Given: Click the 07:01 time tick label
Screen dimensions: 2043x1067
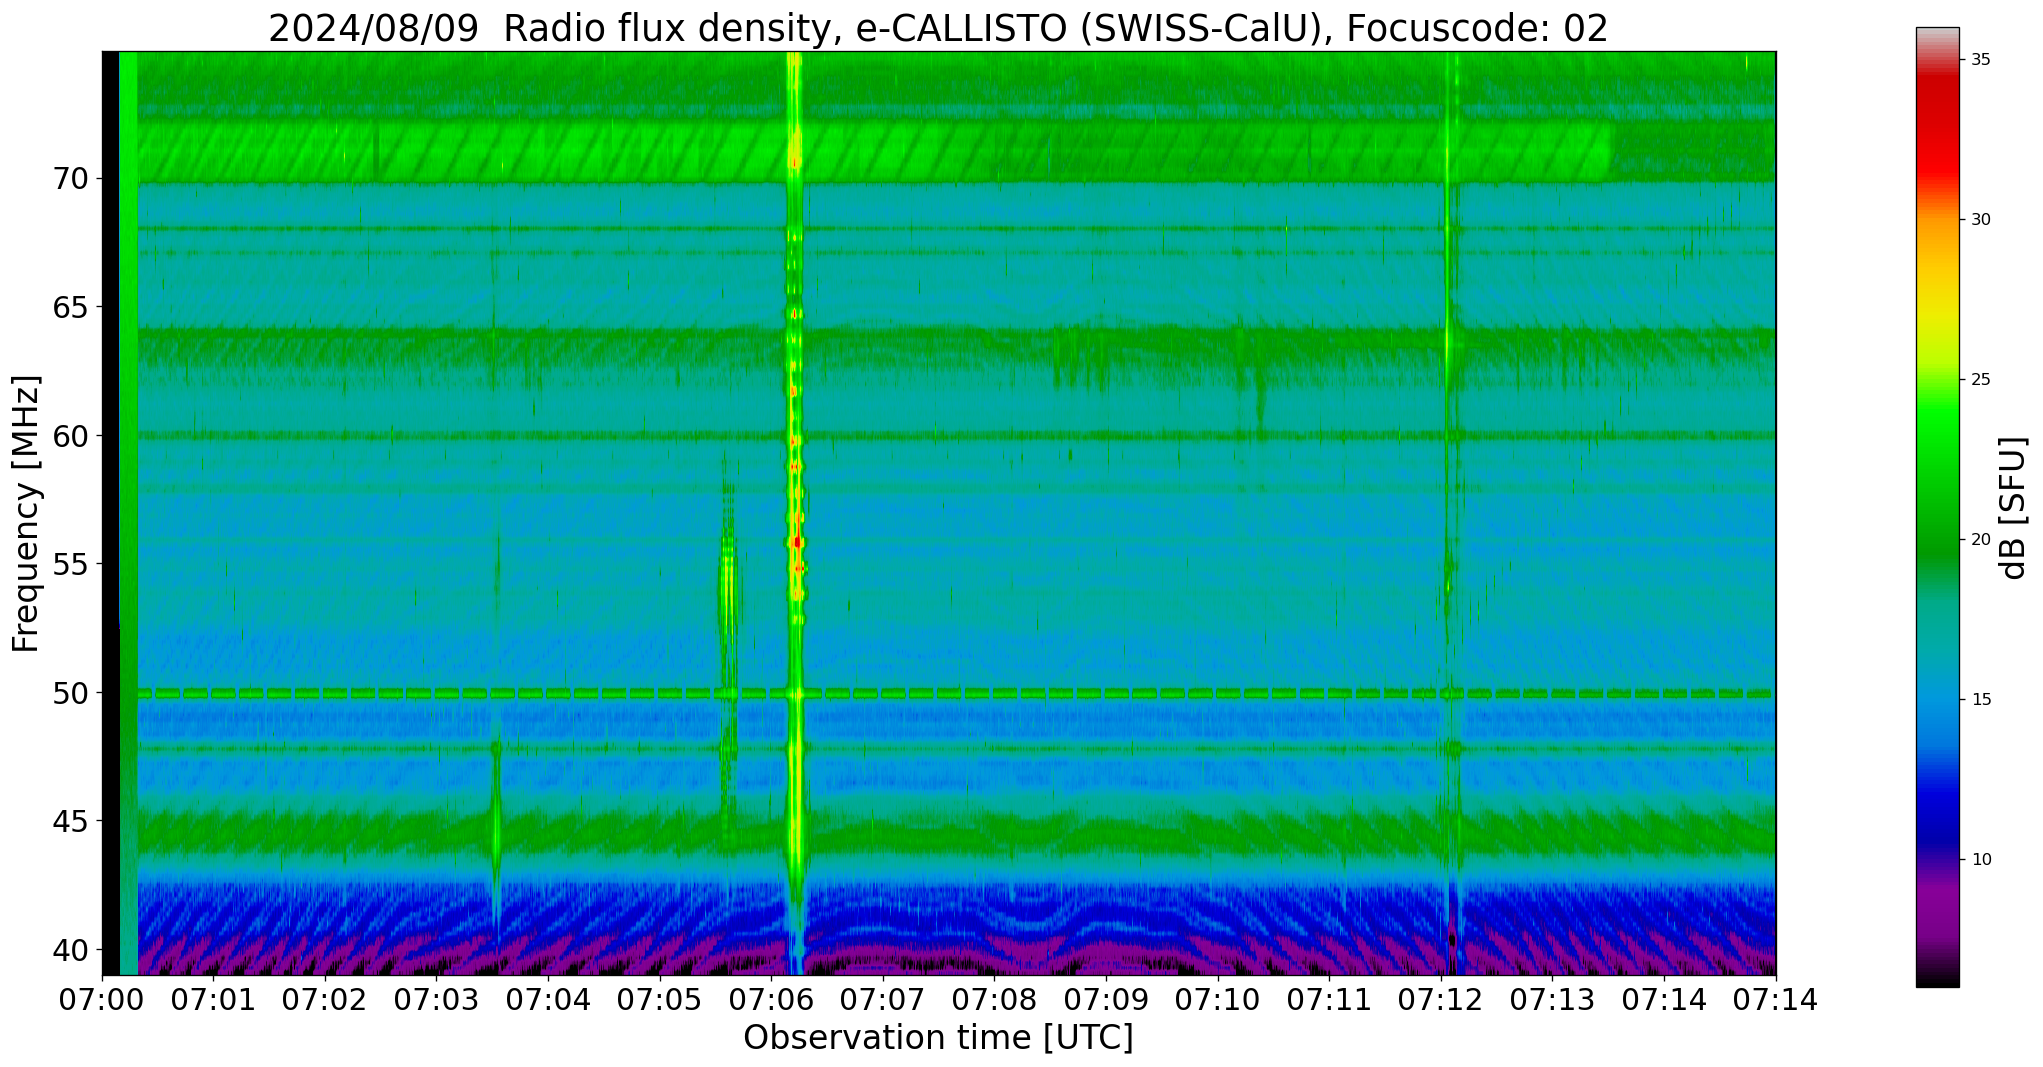Looking at the screenshot, I should click(x=214, y=999).
